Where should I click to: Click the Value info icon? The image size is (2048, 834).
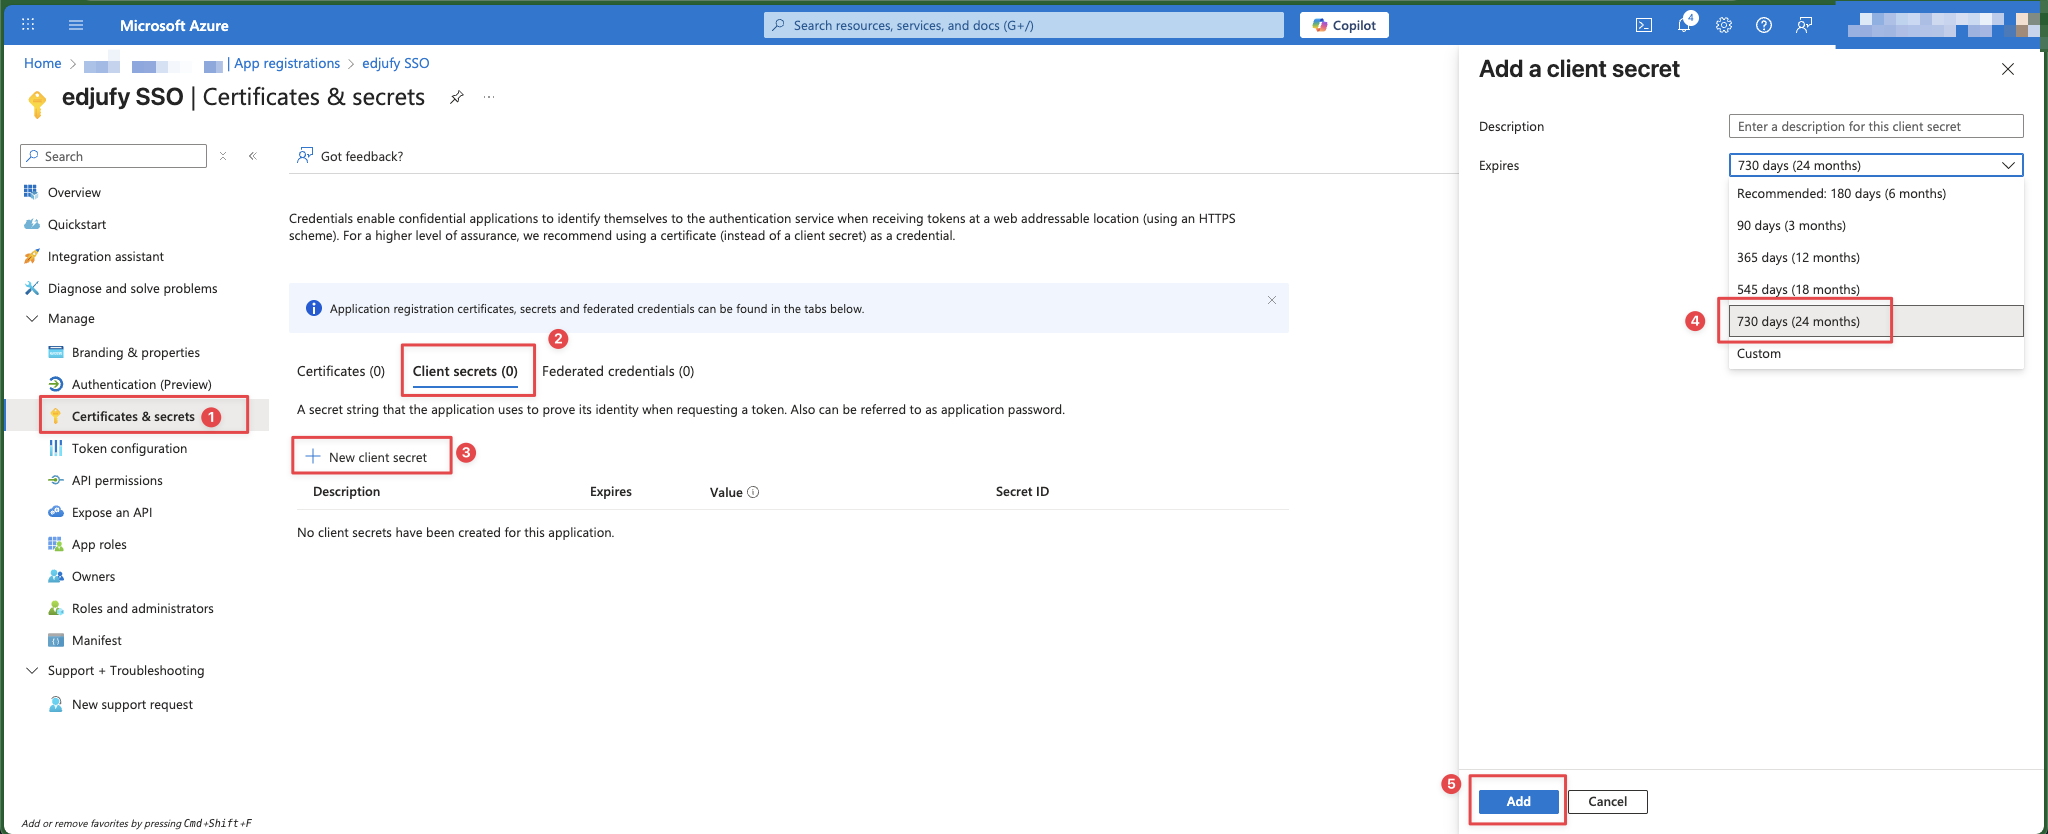[753, 492]
